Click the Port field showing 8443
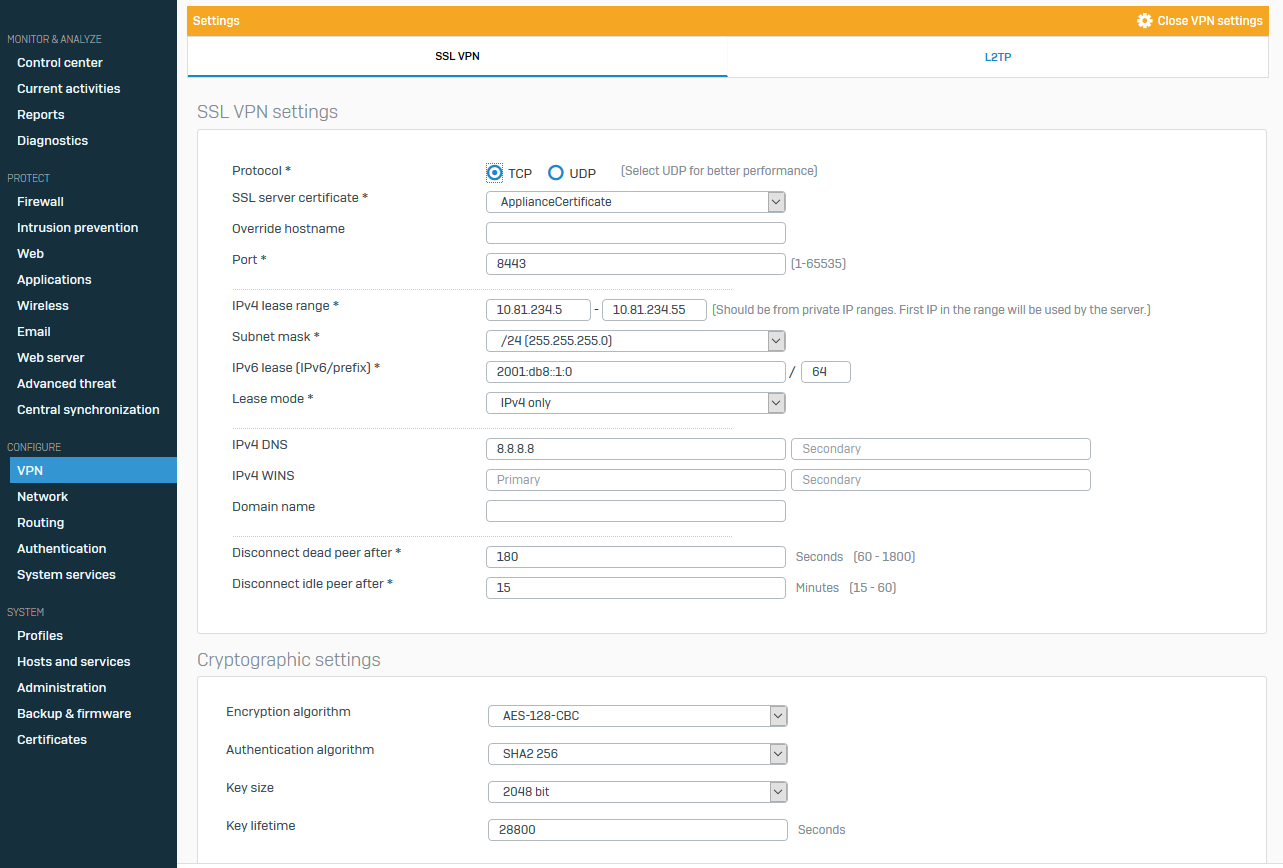This screenshot has height=868, width=1283. click(635, 264)
